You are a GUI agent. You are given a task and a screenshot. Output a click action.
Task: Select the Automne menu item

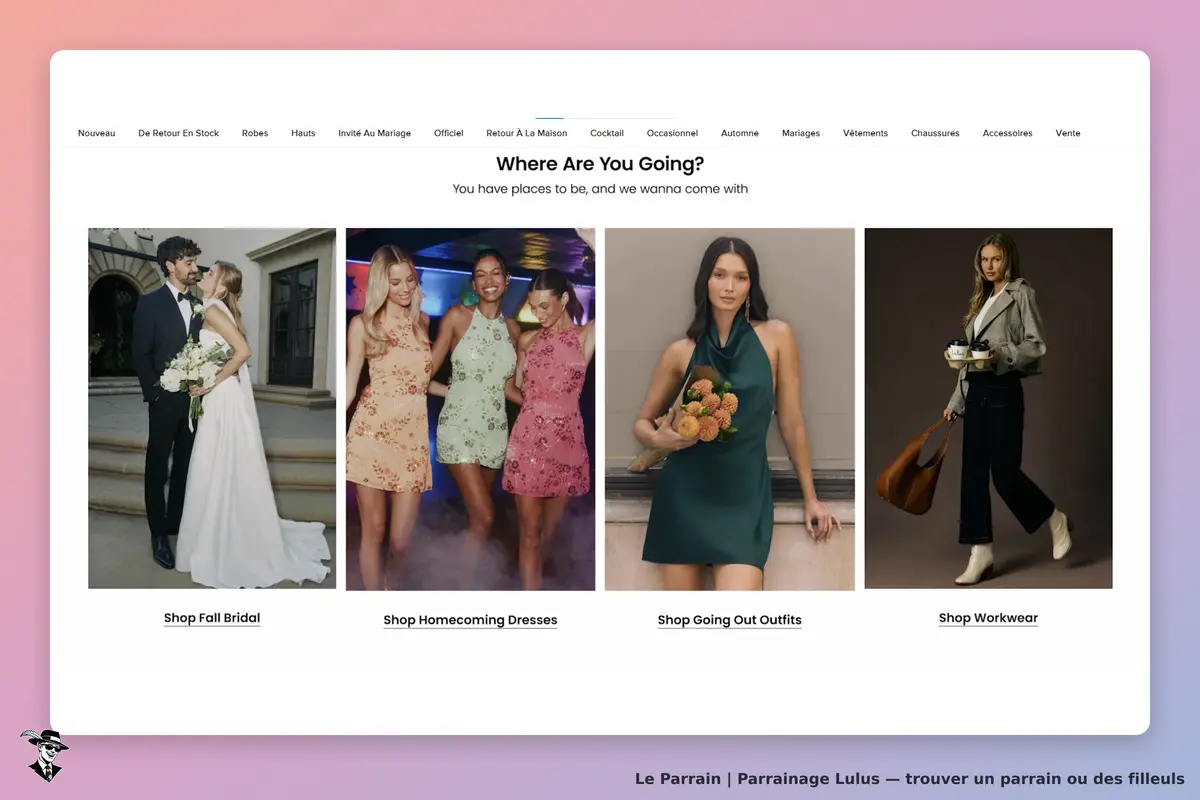[x=740, y=133]
